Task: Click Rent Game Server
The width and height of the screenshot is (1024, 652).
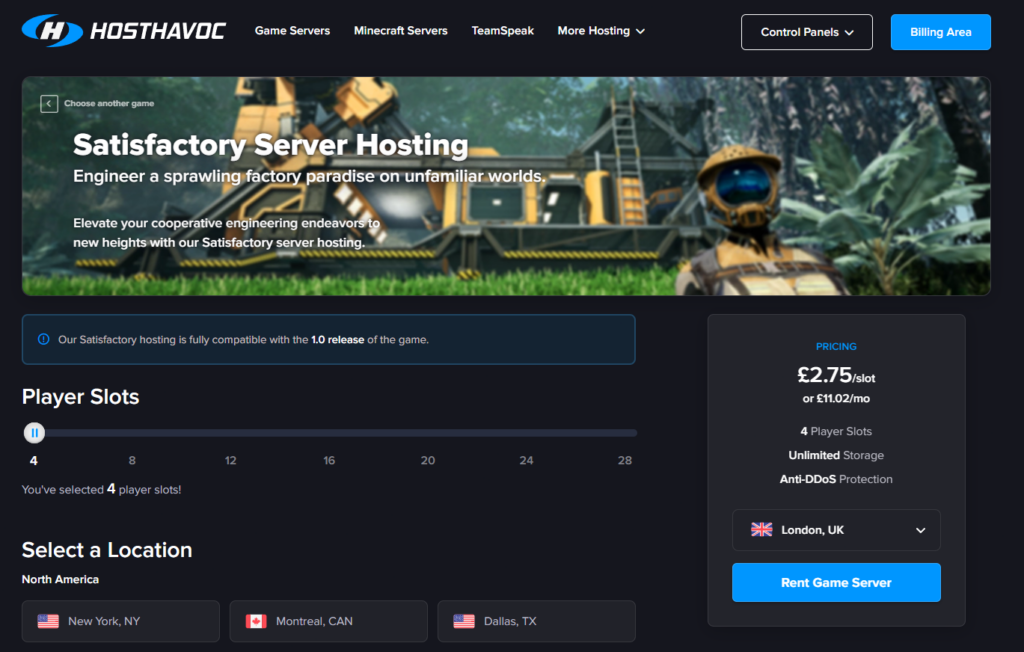Action: pos(836,582)
